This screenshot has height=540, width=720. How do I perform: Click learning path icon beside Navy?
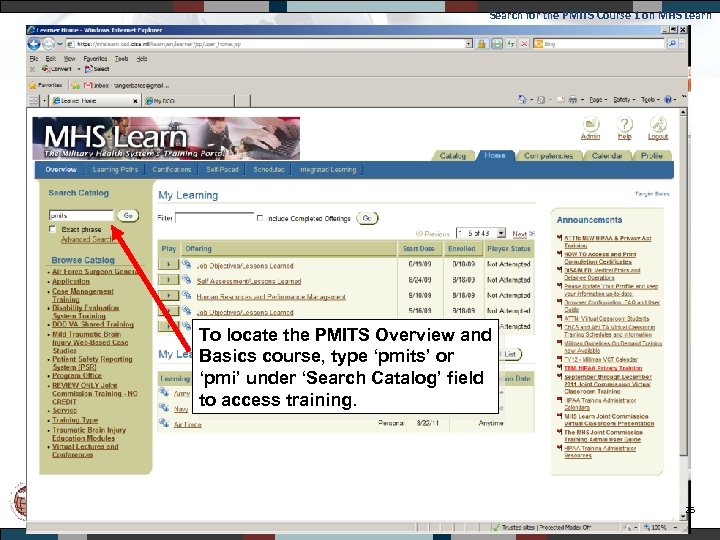pyautogui.click(x=164, y=407)
